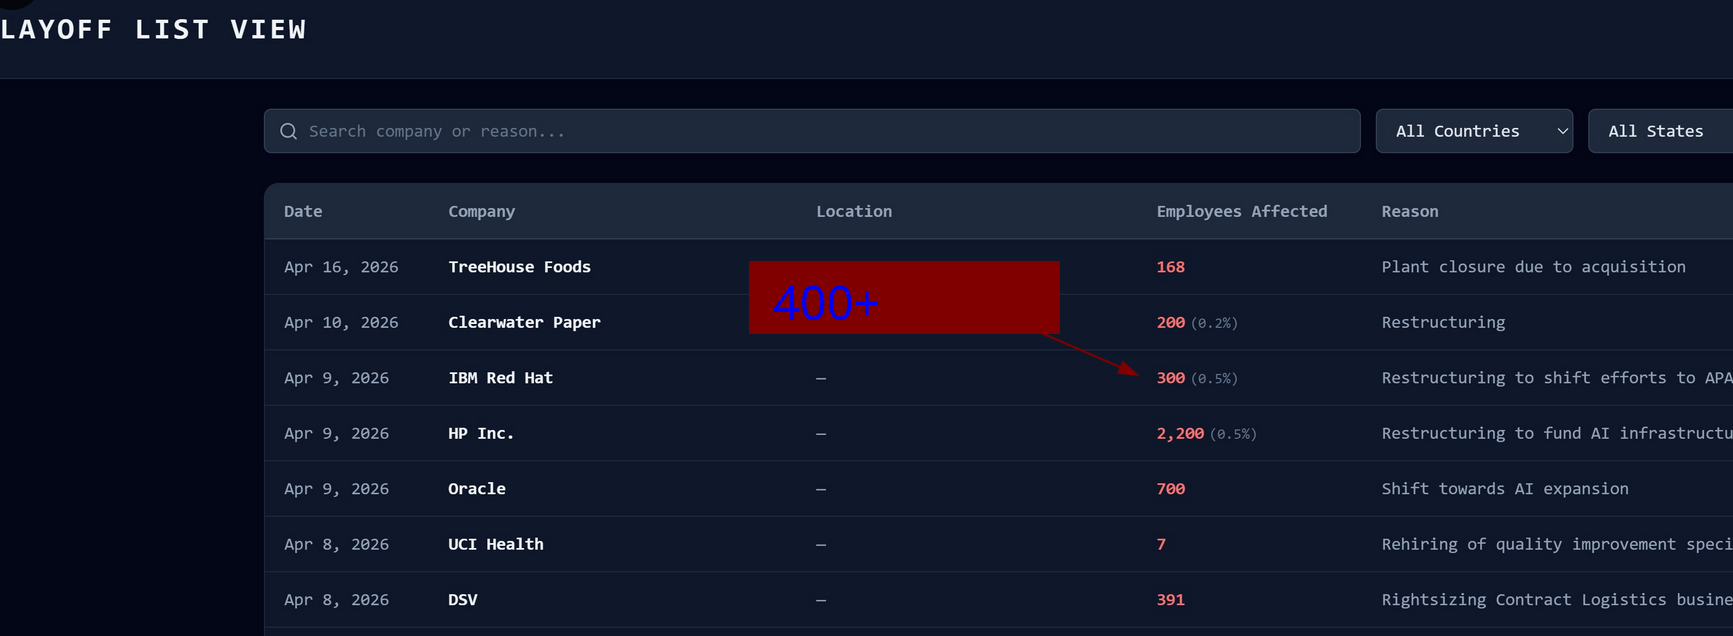Sort by Date column header
This screenshot has width=1733, height=636.
[x=303, y=211]
